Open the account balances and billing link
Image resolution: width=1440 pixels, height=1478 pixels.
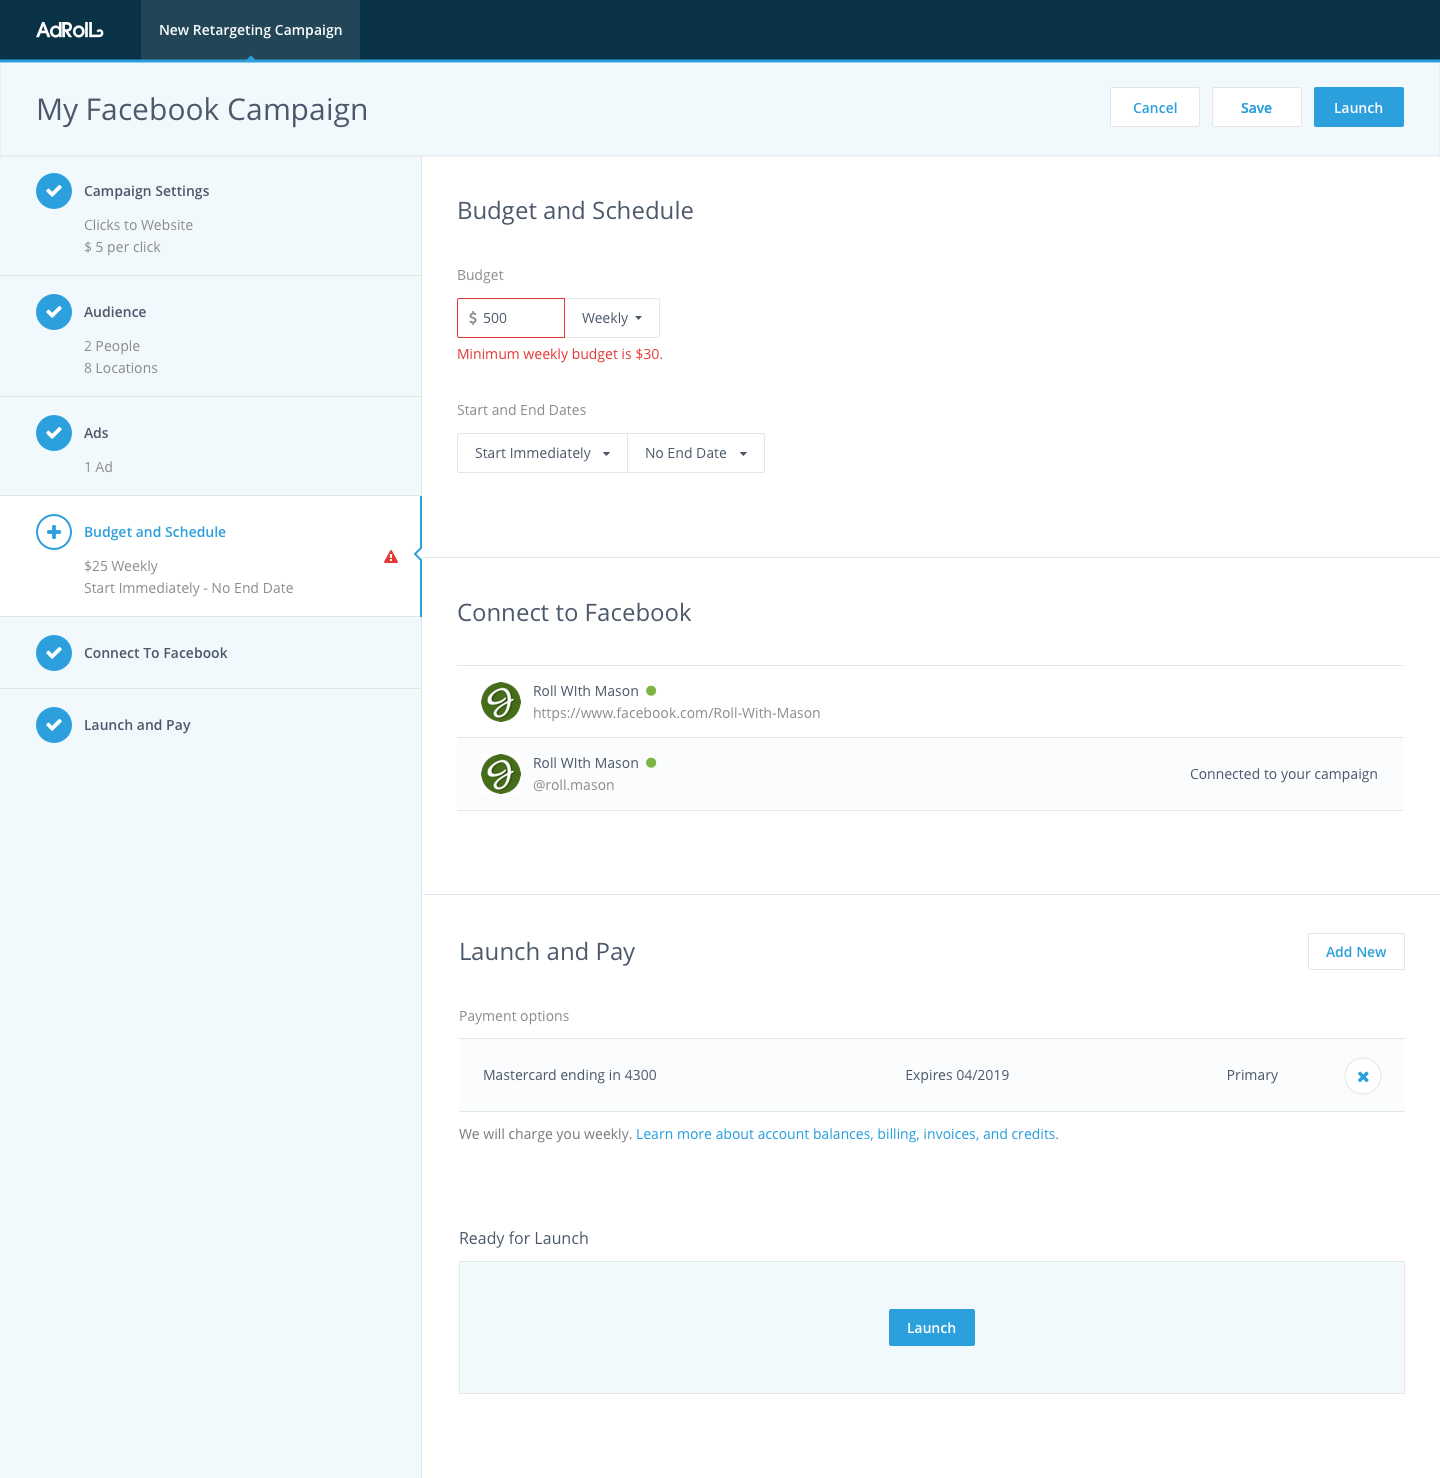point(846,1134)
